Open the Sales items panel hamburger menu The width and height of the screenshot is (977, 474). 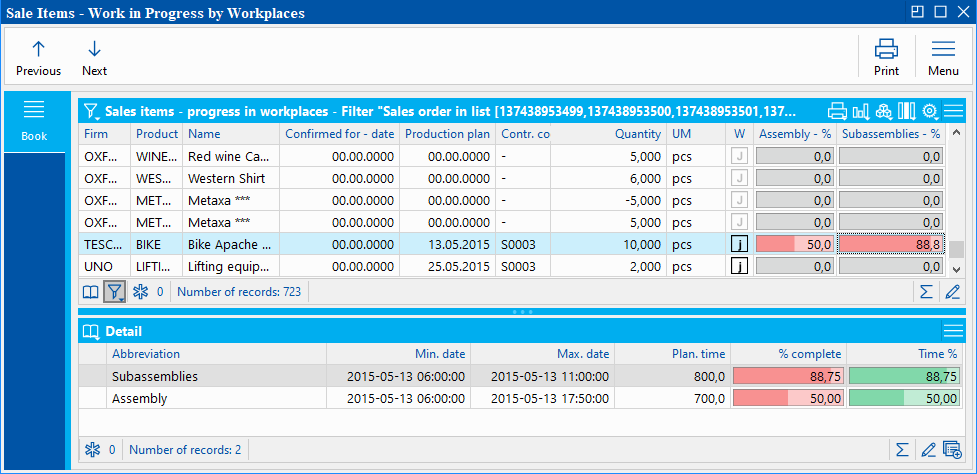click(953, 111)
